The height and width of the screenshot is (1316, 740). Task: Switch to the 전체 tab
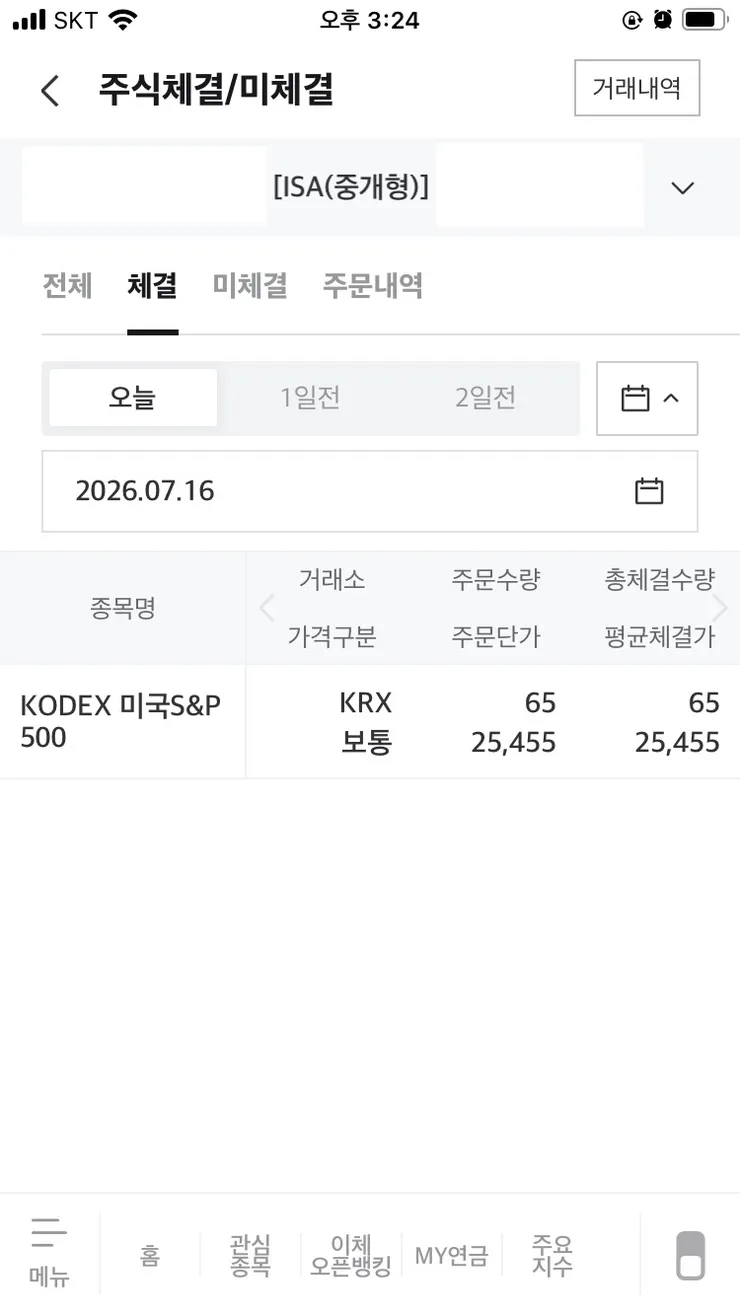click(67, 286)
